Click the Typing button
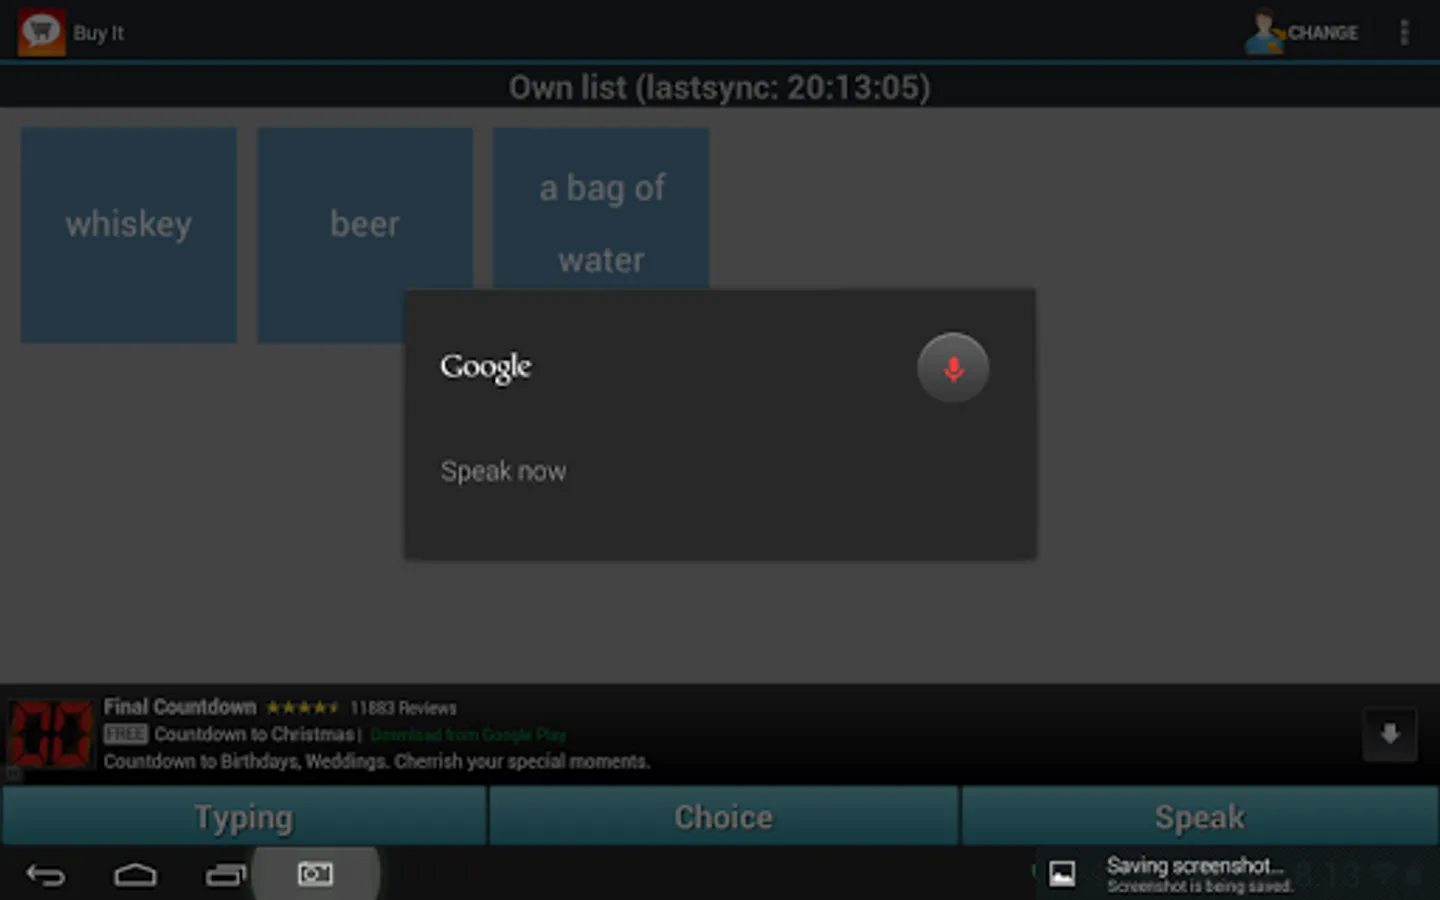Screen dimensions: 1440x900 [x=244, y=816]
